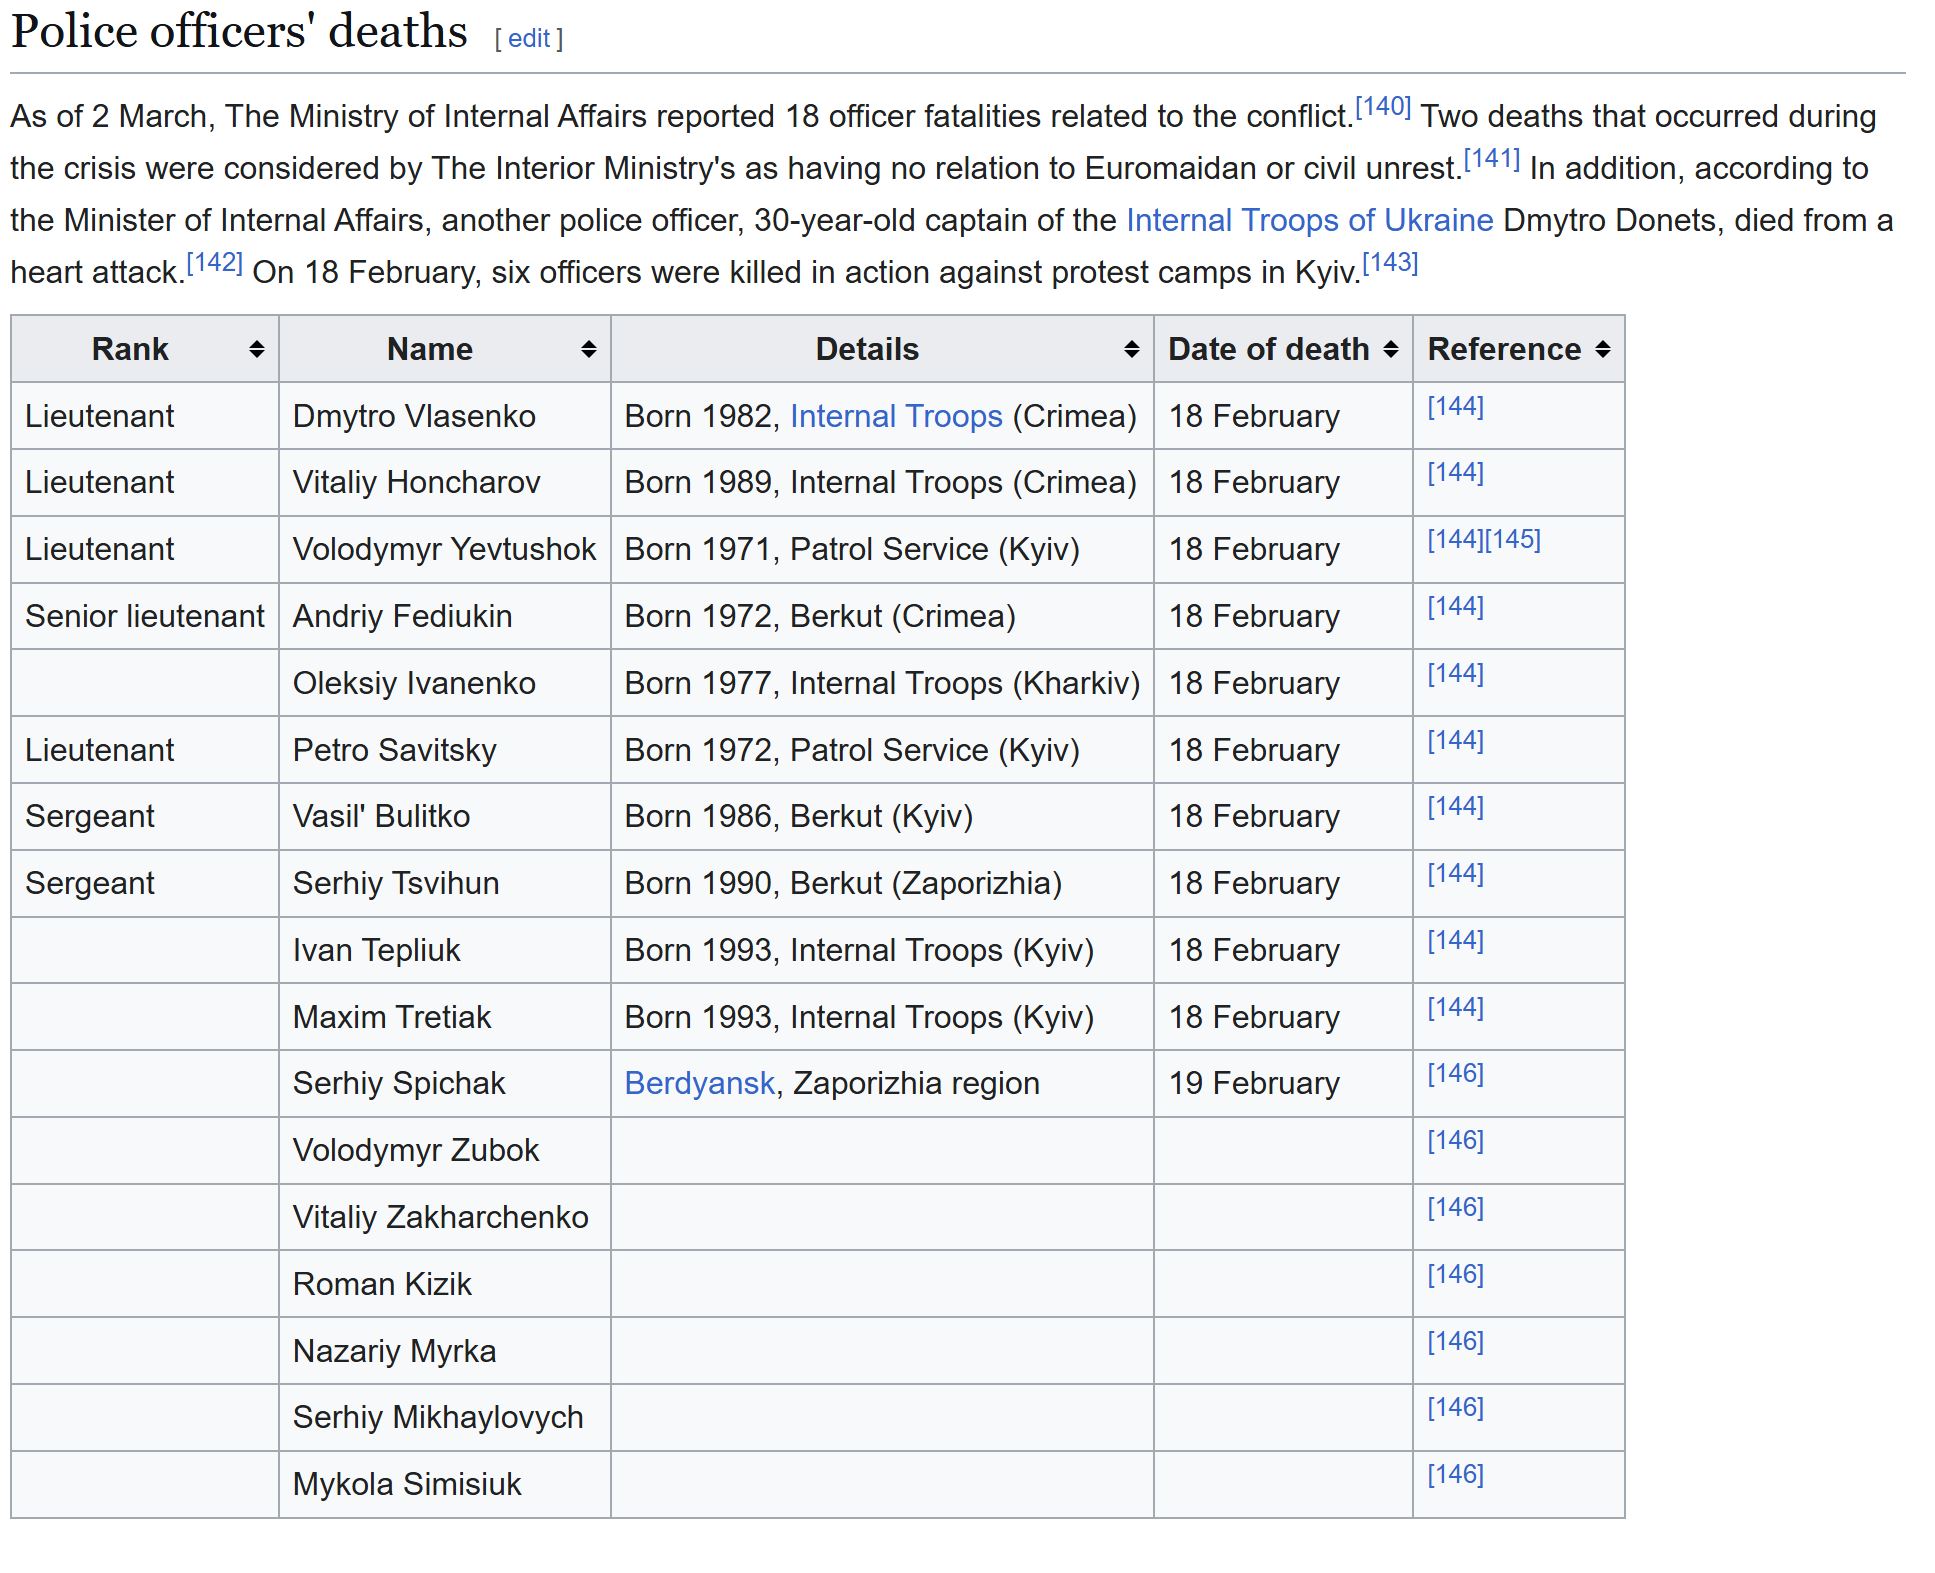Click the Details column header
The height and width of the screenshot is (1573, 1935).
click(x=866, y=349)
